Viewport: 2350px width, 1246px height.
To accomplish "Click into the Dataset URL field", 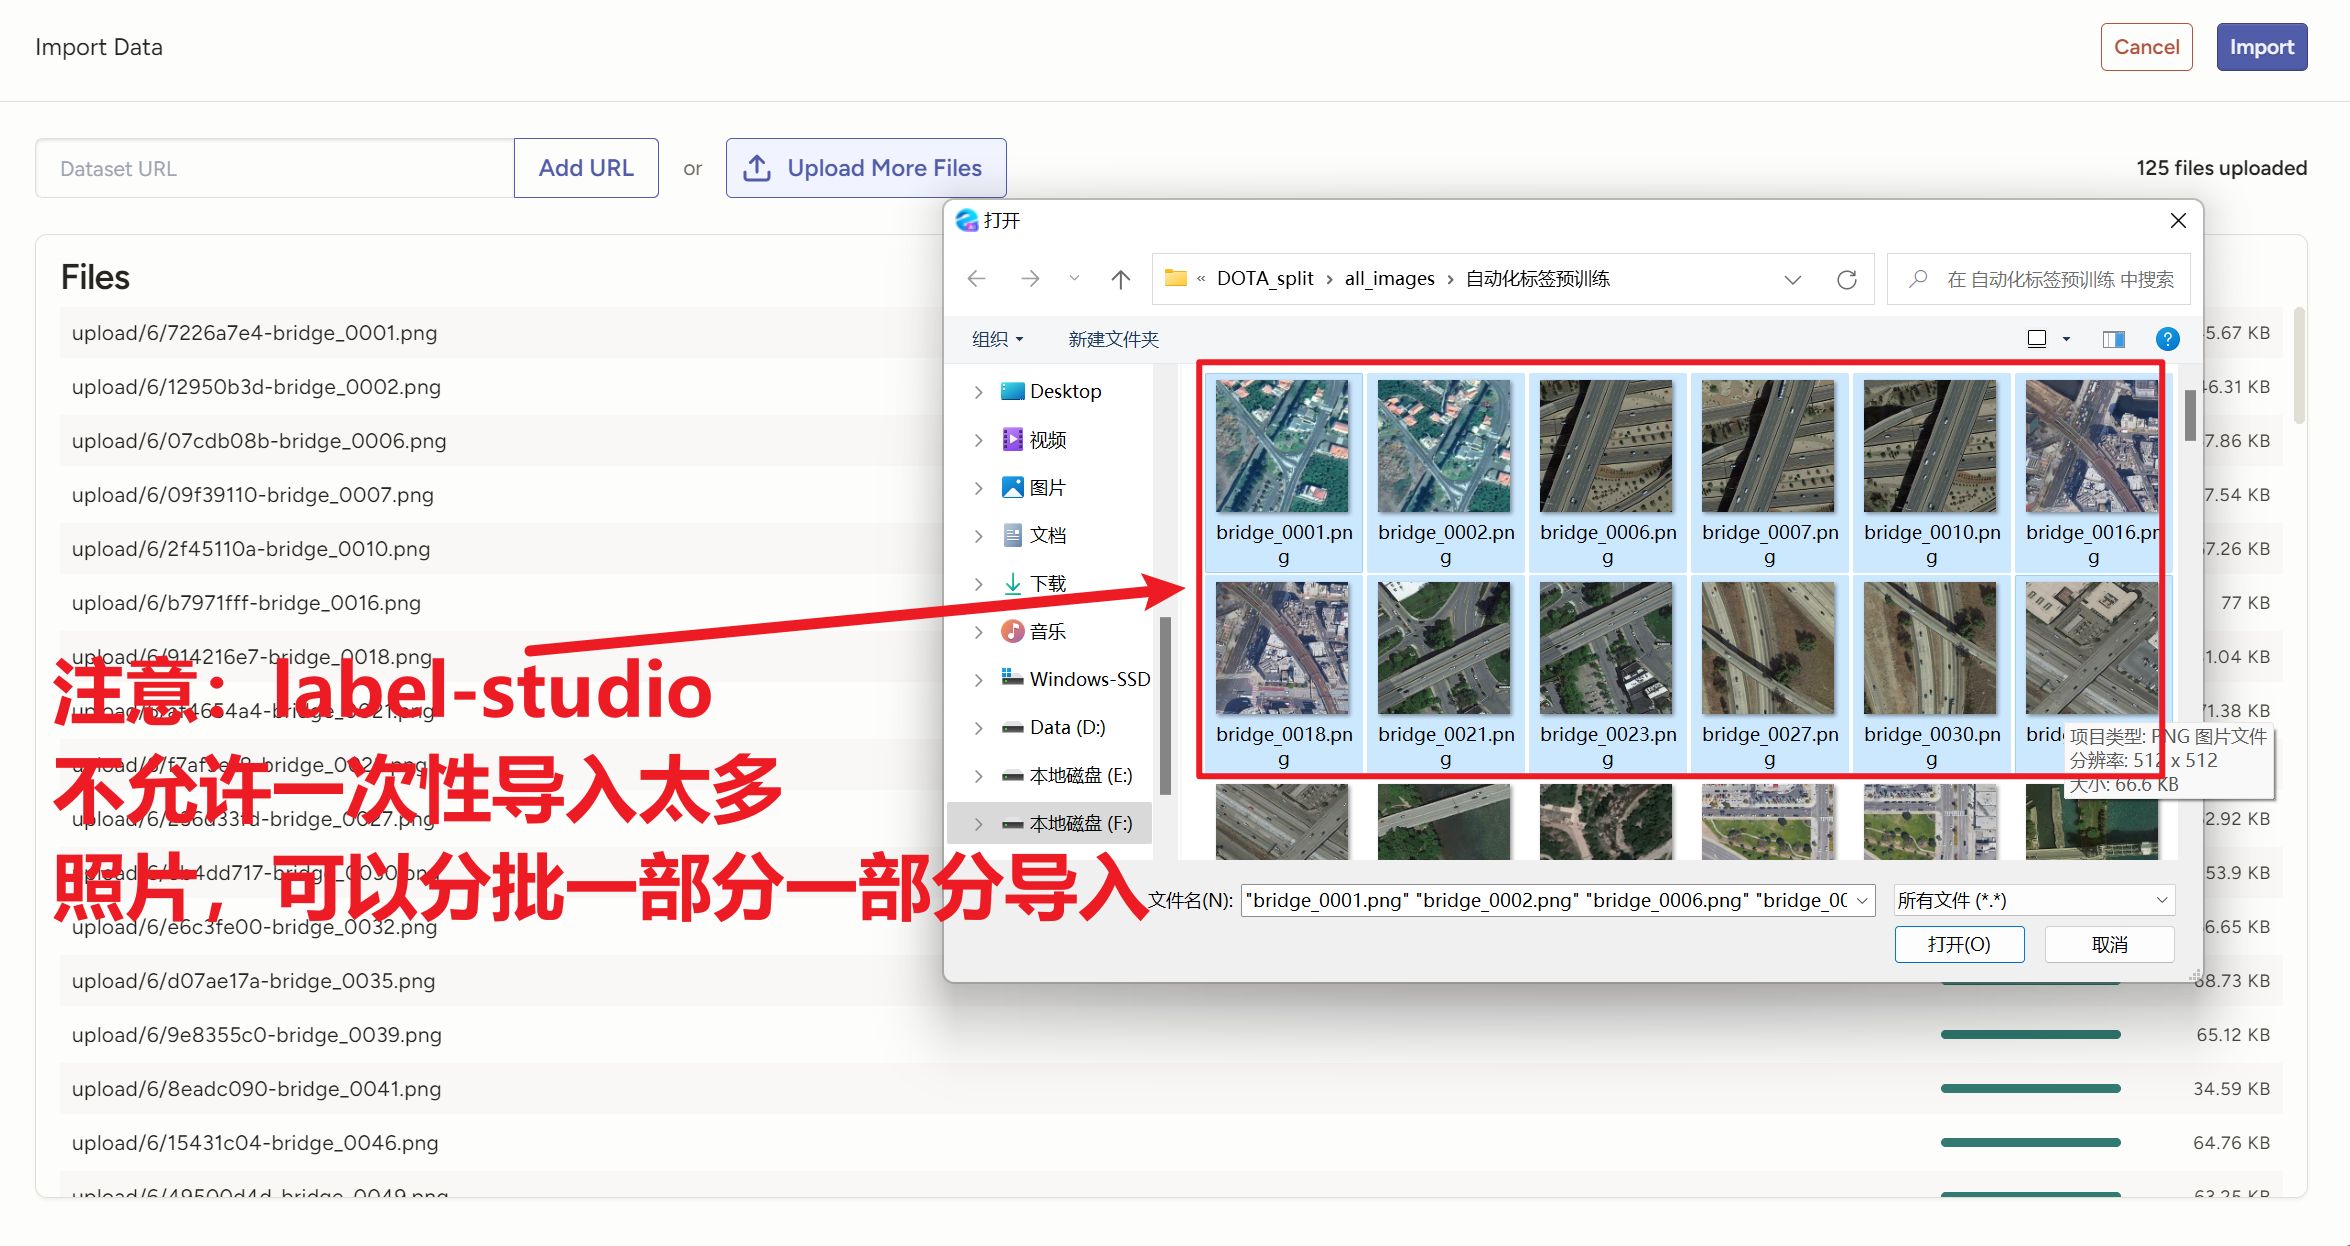I will pos(274,168).
